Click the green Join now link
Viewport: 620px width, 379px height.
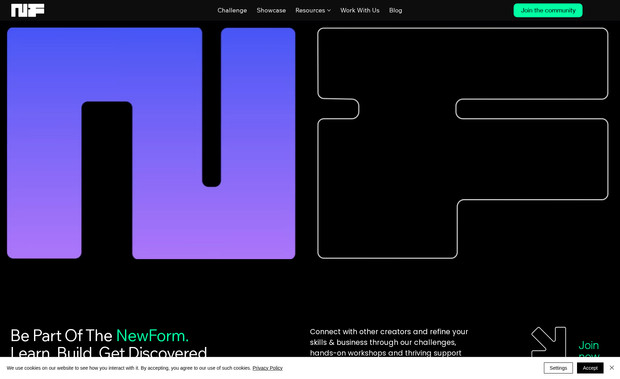tap(589, 349)
